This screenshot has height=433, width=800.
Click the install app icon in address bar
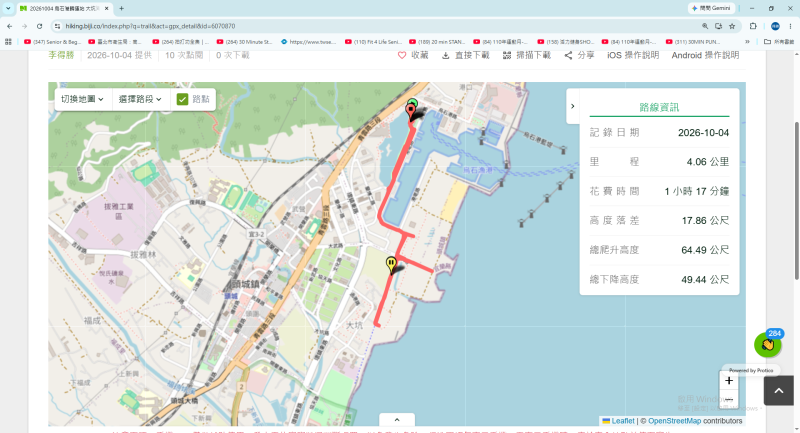[718, 26]
